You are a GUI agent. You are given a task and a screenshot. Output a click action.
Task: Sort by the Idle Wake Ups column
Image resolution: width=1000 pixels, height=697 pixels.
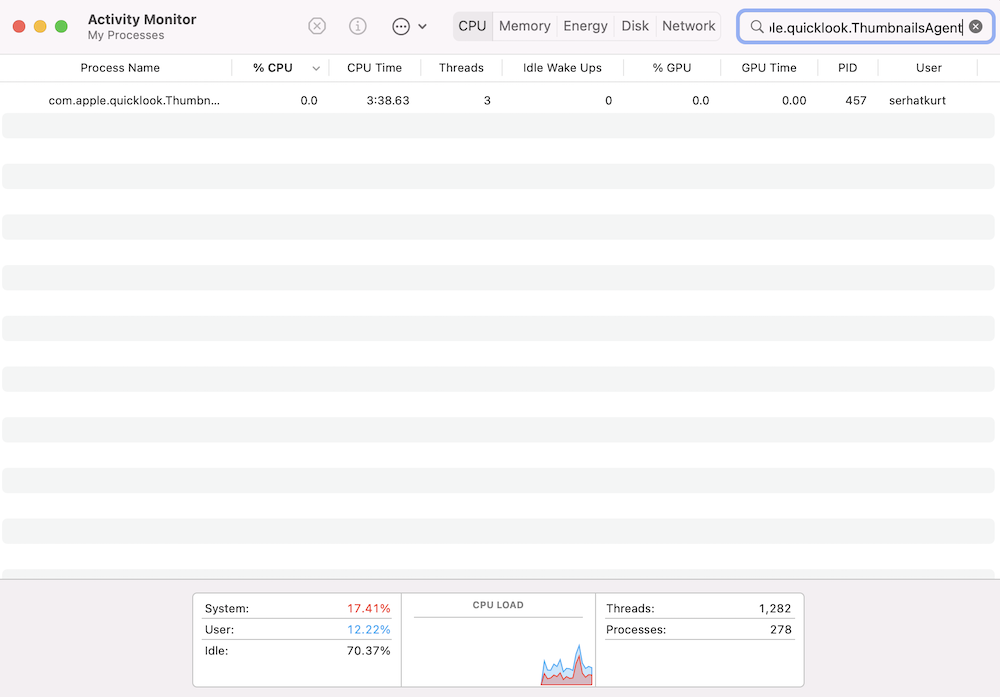[x=562, y=68]
